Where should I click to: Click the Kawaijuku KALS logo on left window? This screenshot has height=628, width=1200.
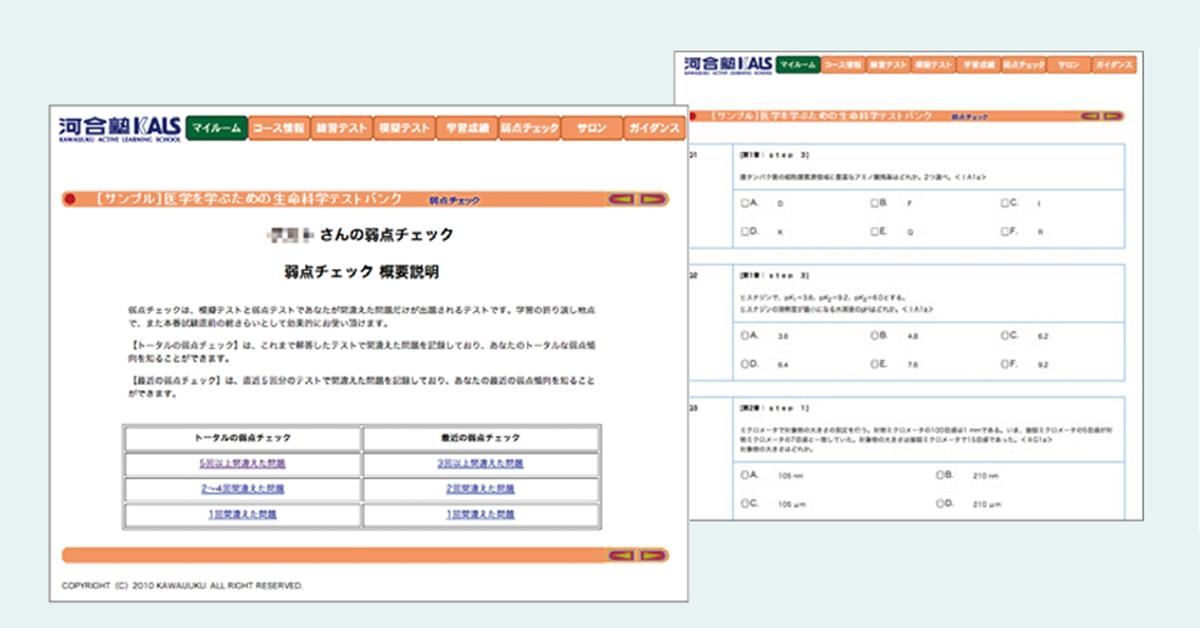coord(120,129)
